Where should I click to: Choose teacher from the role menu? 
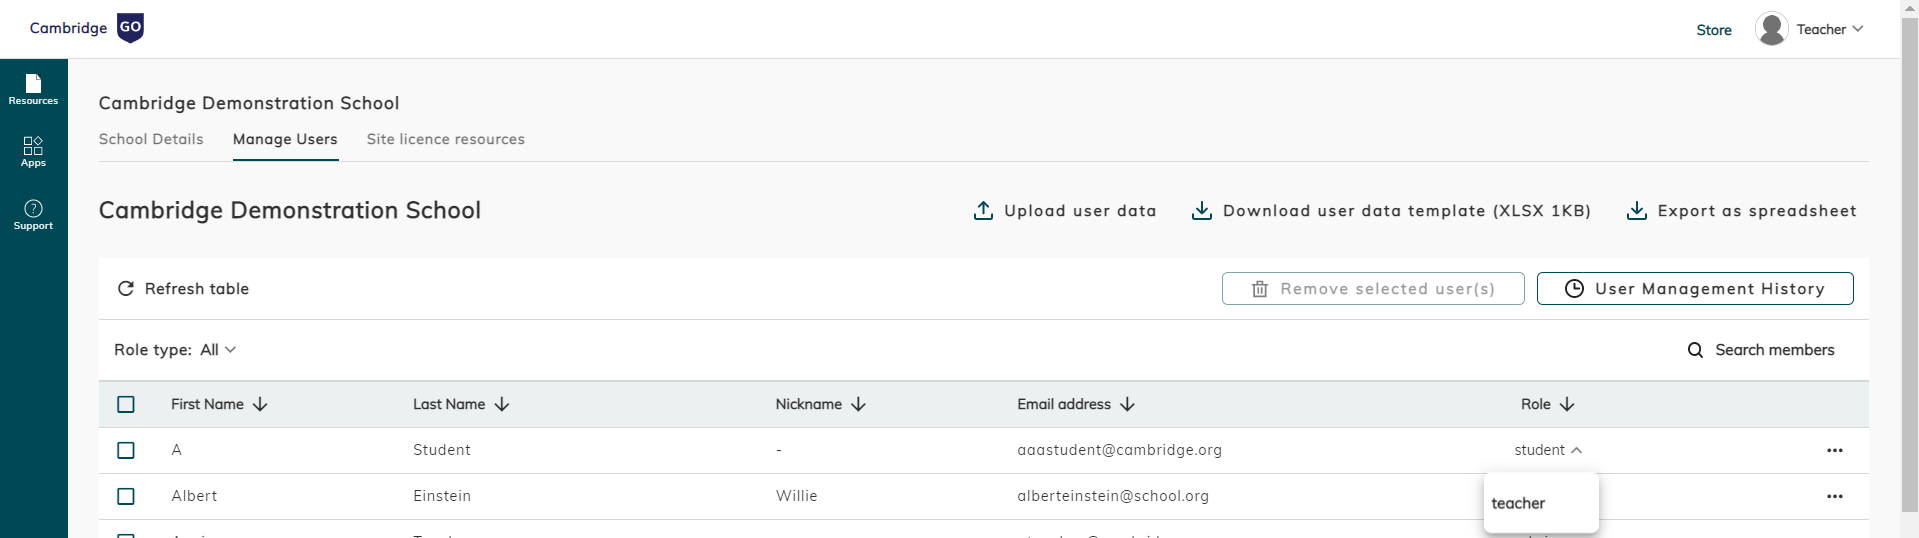pyautogui.click(x=1518, y=503)
